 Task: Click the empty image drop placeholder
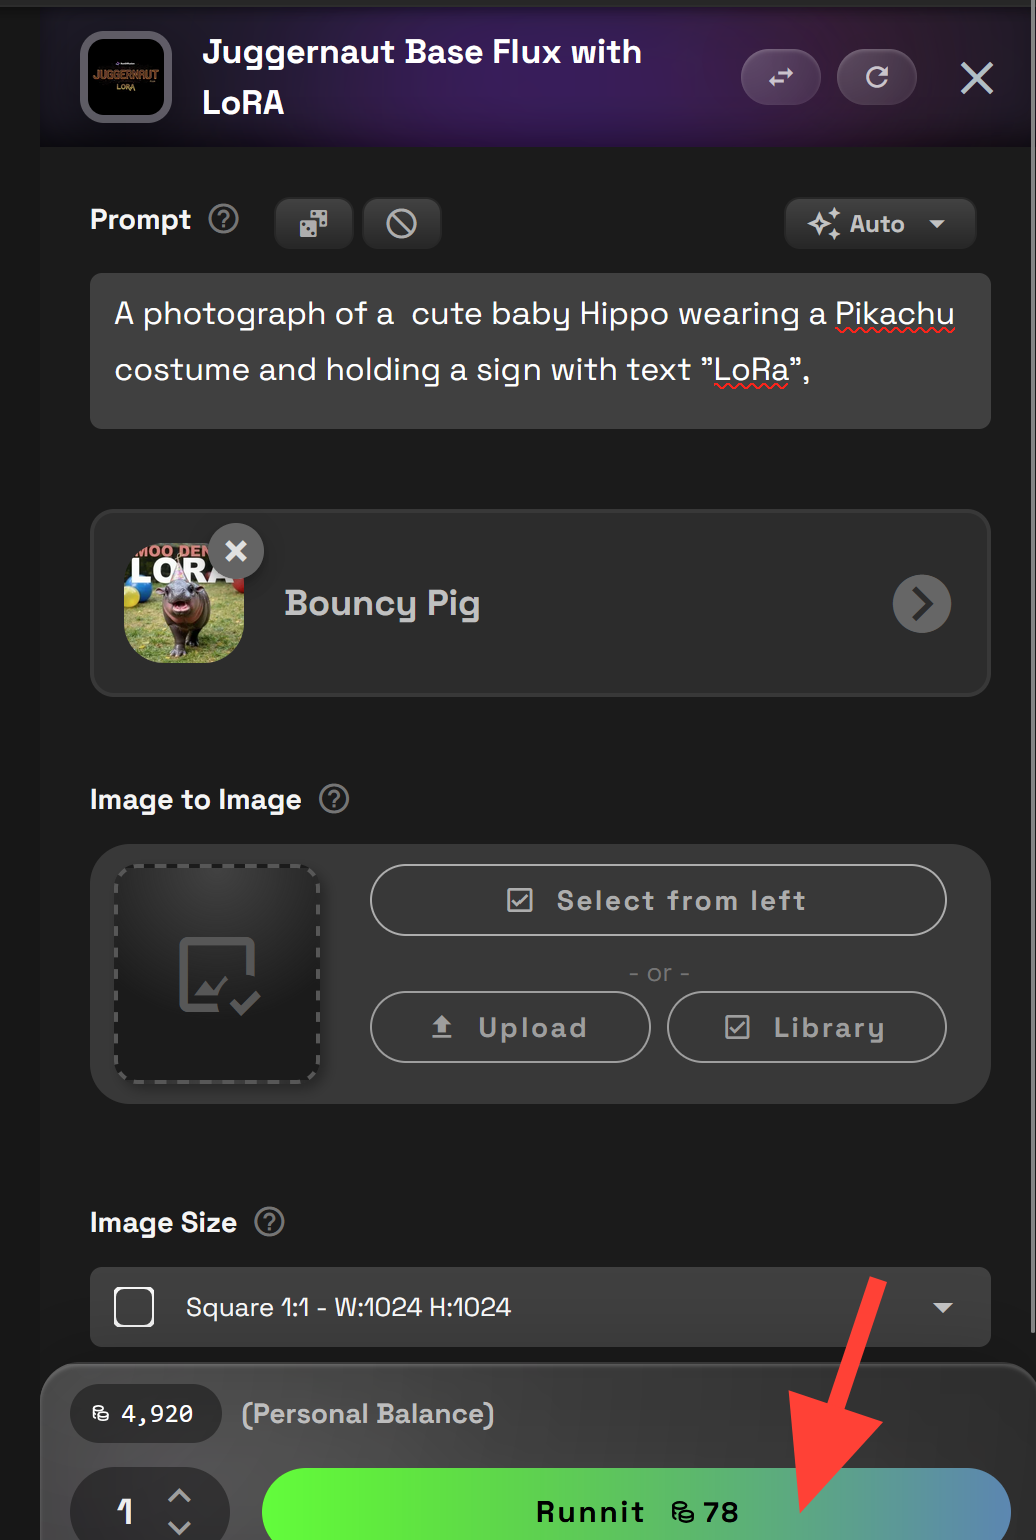pos(217,974)
